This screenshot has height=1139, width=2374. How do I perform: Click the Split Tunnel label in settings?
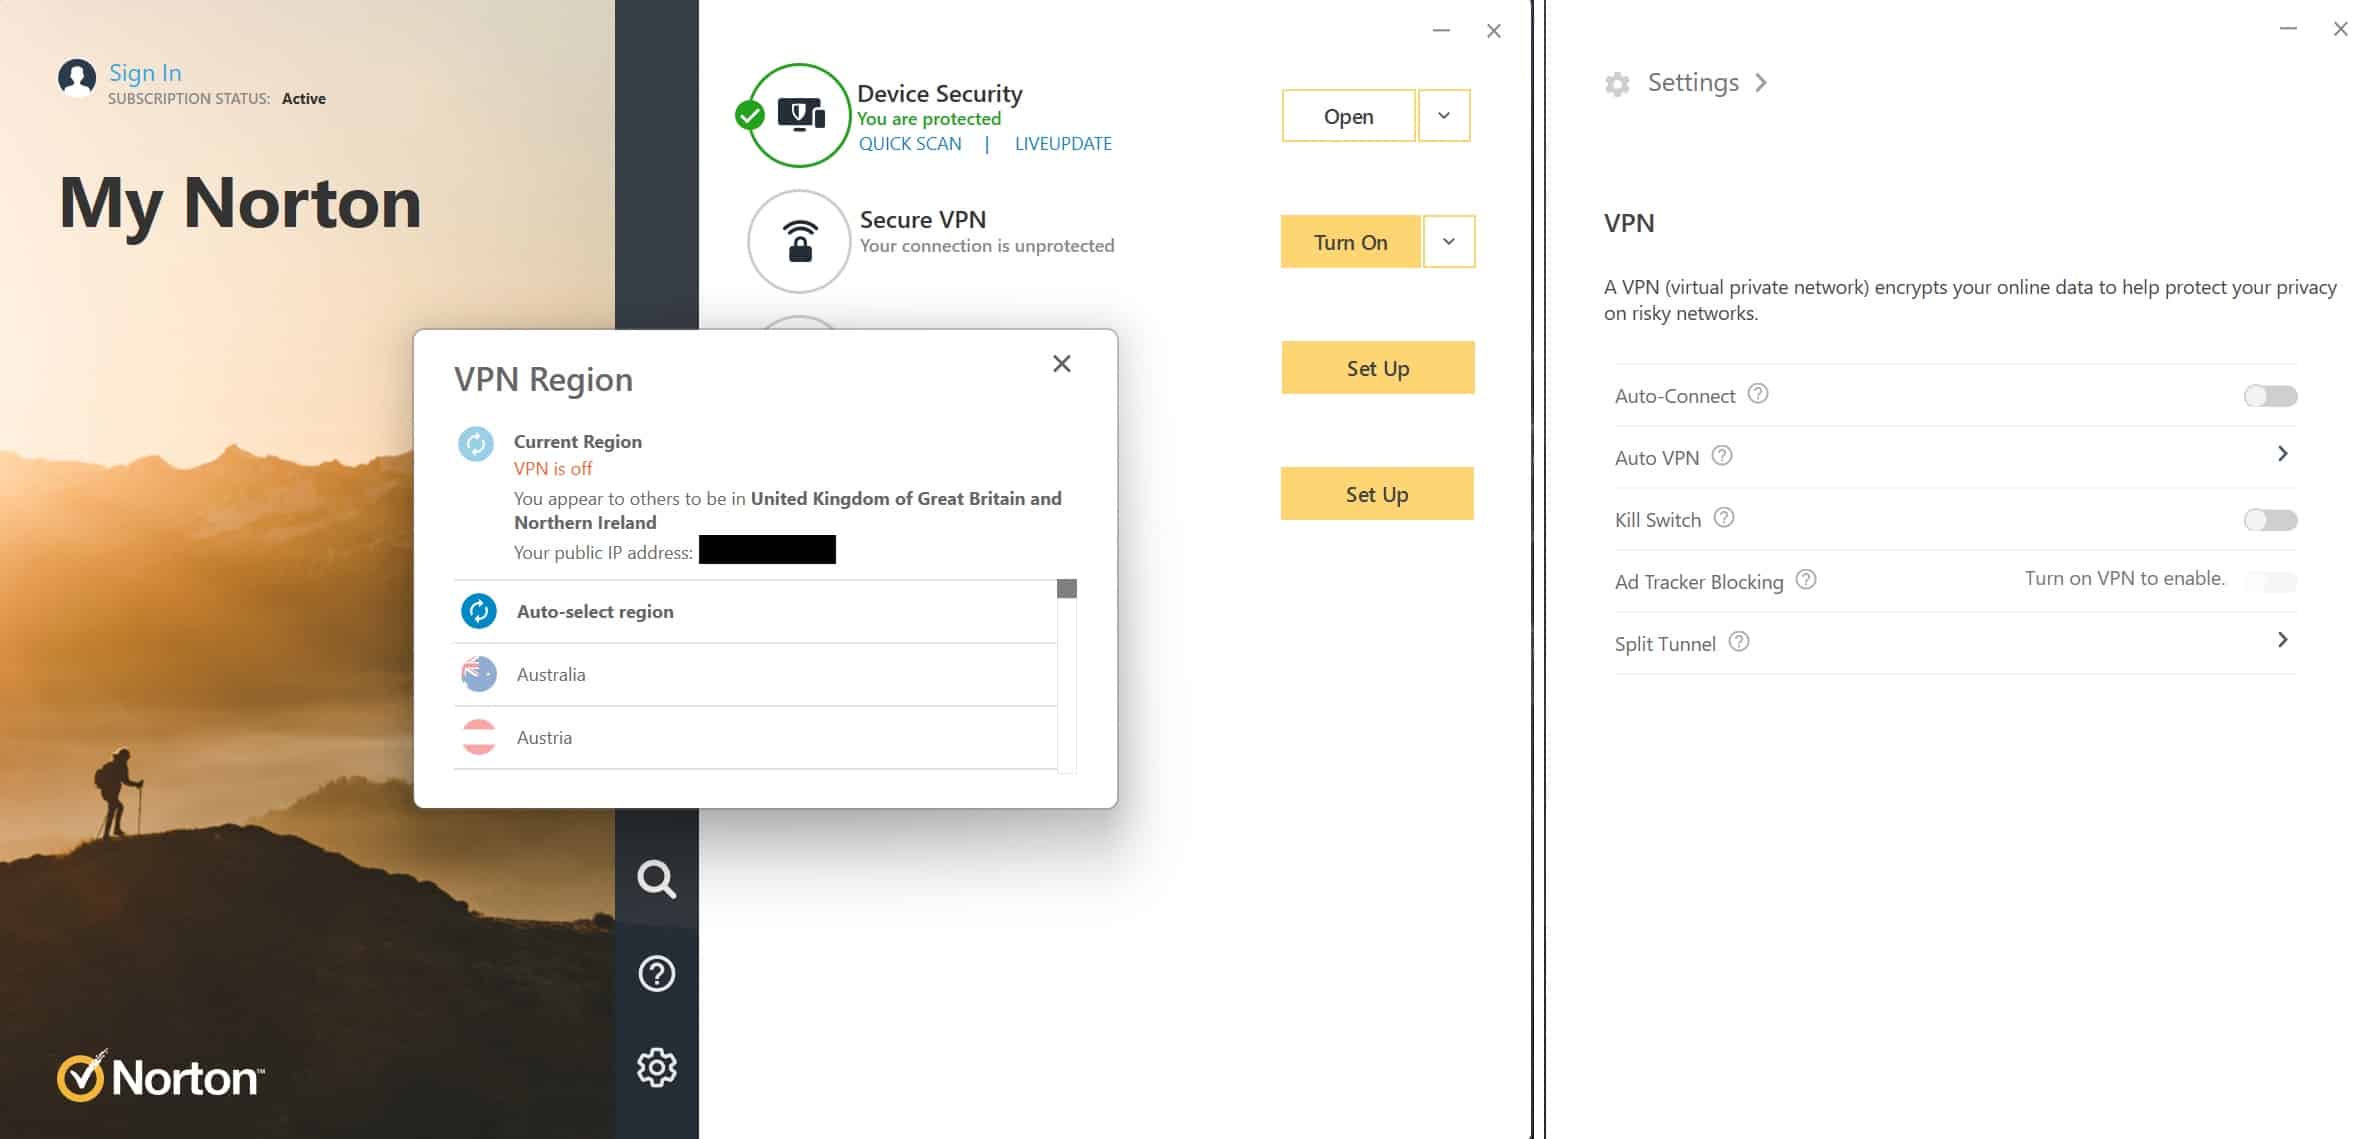coord(1665,644)
